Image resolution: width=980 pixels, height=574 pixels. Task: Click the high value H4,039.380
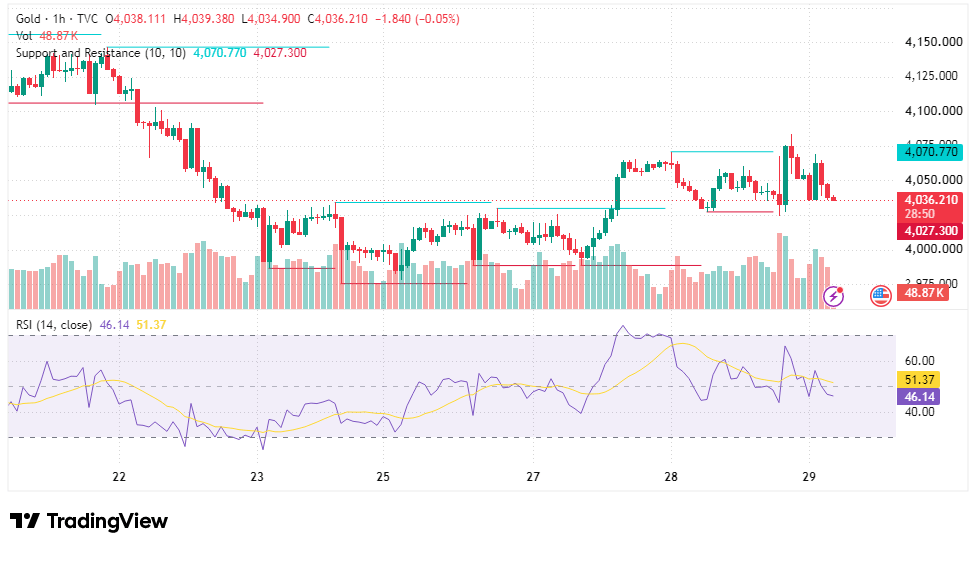pyautogui.click(x=204, y=19)
